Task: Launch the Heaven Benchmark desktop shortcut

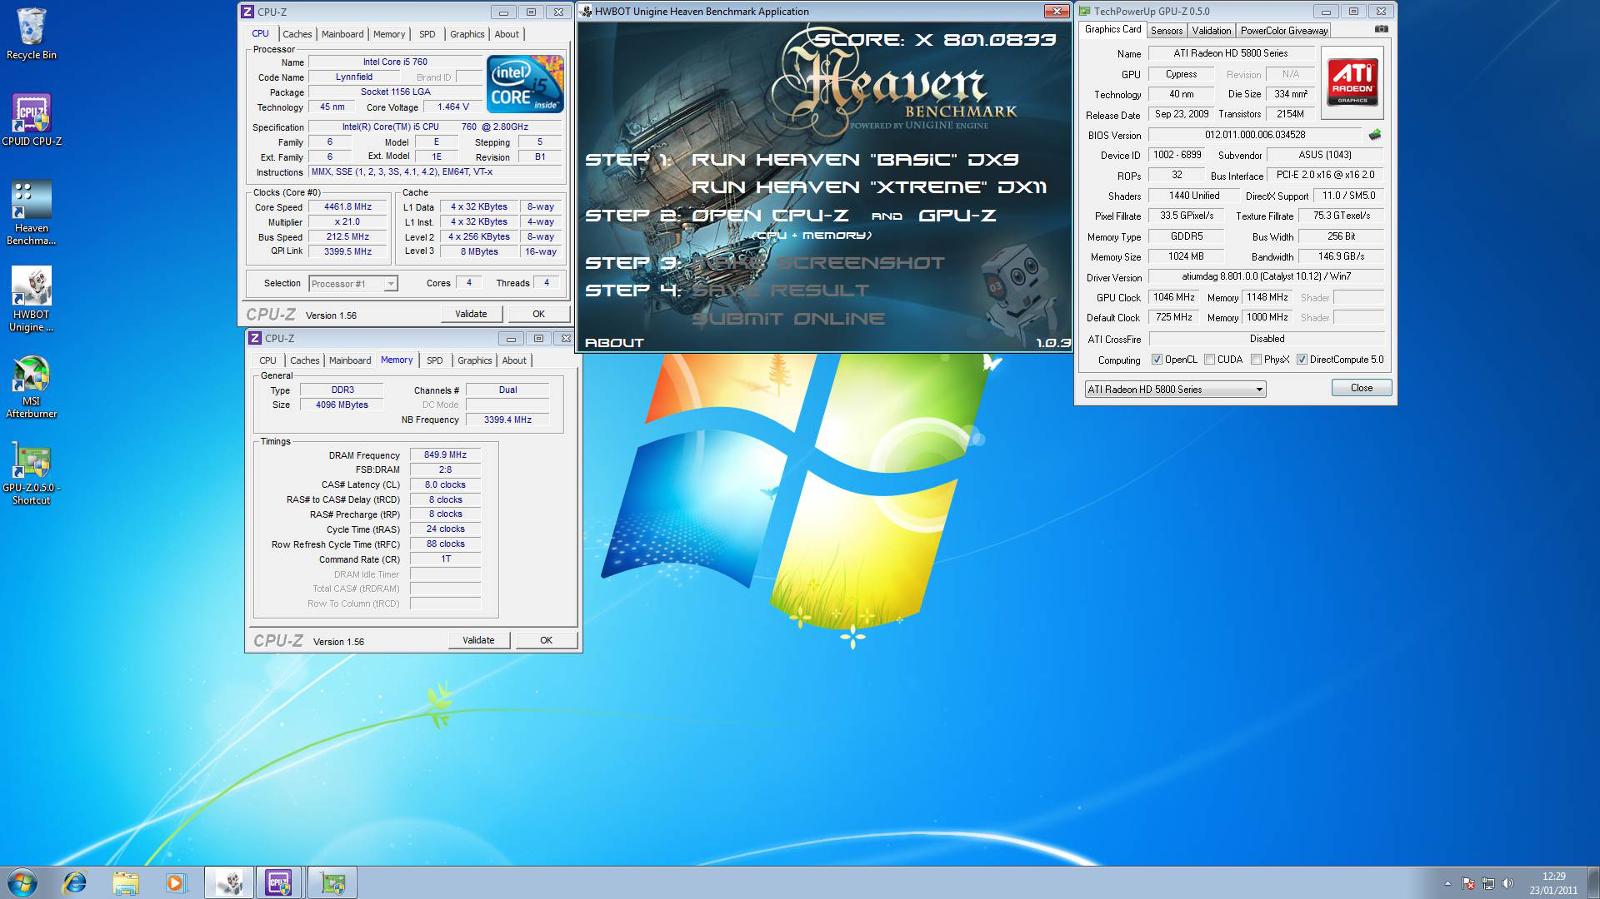Action: pyautogui.click(x=31, y=212)
